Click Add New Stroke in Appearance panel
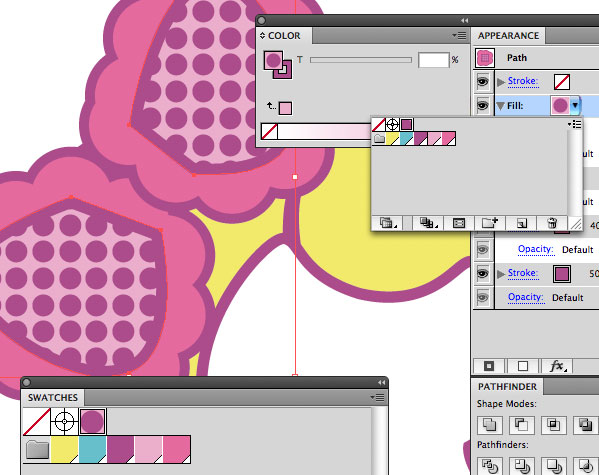The height and width of the screenshot is (475, 599). click(489, 366)
